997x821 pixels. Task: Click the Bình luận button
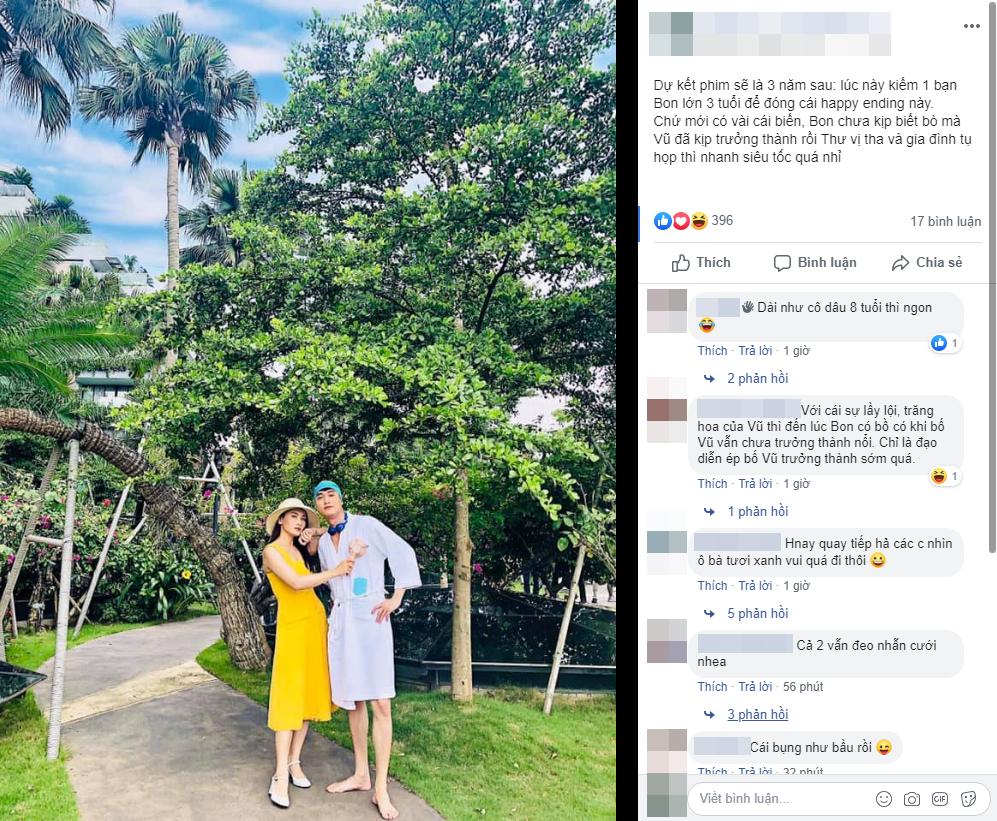(815, 263)
